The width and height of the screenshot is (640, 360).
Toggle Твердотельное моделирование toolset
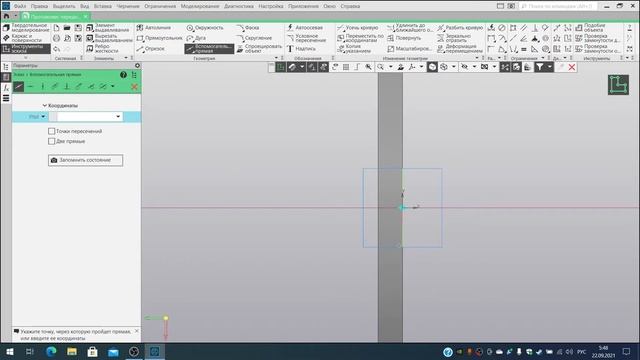coord(26,28)
